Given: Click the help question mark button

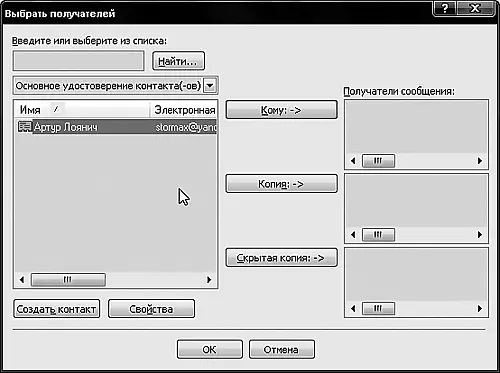Looking at the screenshot, I should (445, 8).
